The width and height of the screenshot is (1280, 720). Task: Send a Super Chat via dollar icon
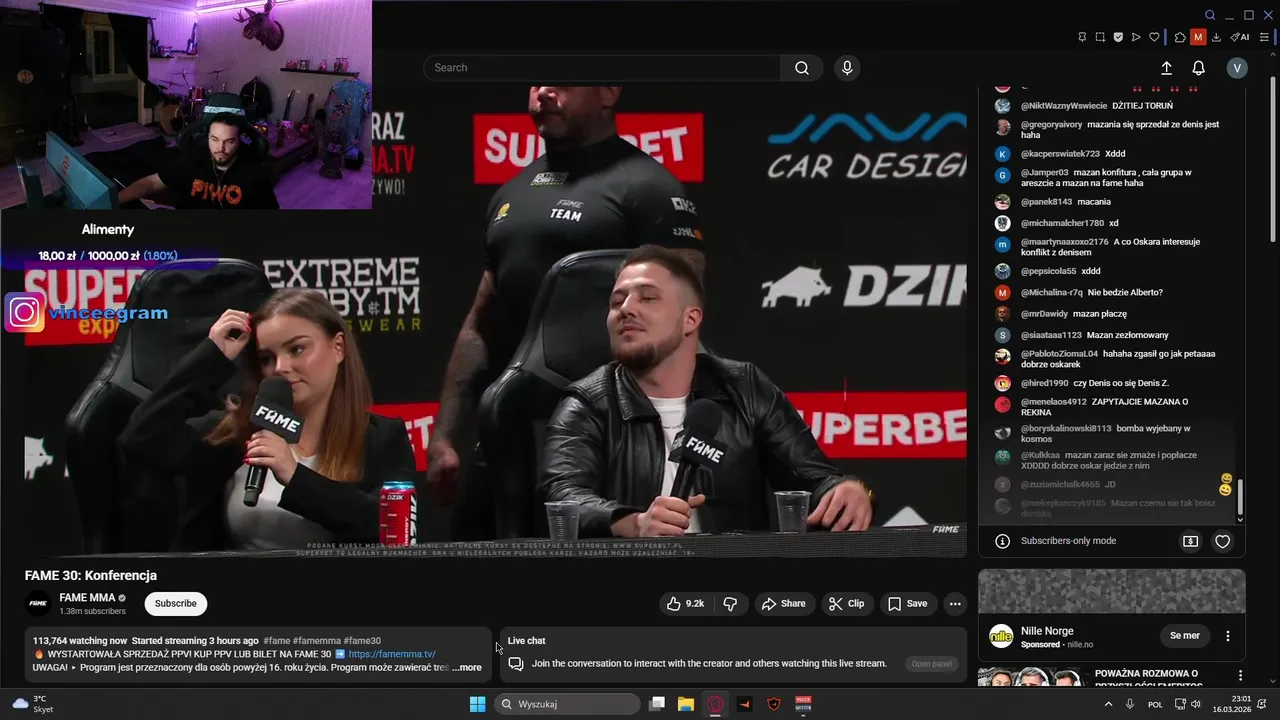pos(1190,541)
